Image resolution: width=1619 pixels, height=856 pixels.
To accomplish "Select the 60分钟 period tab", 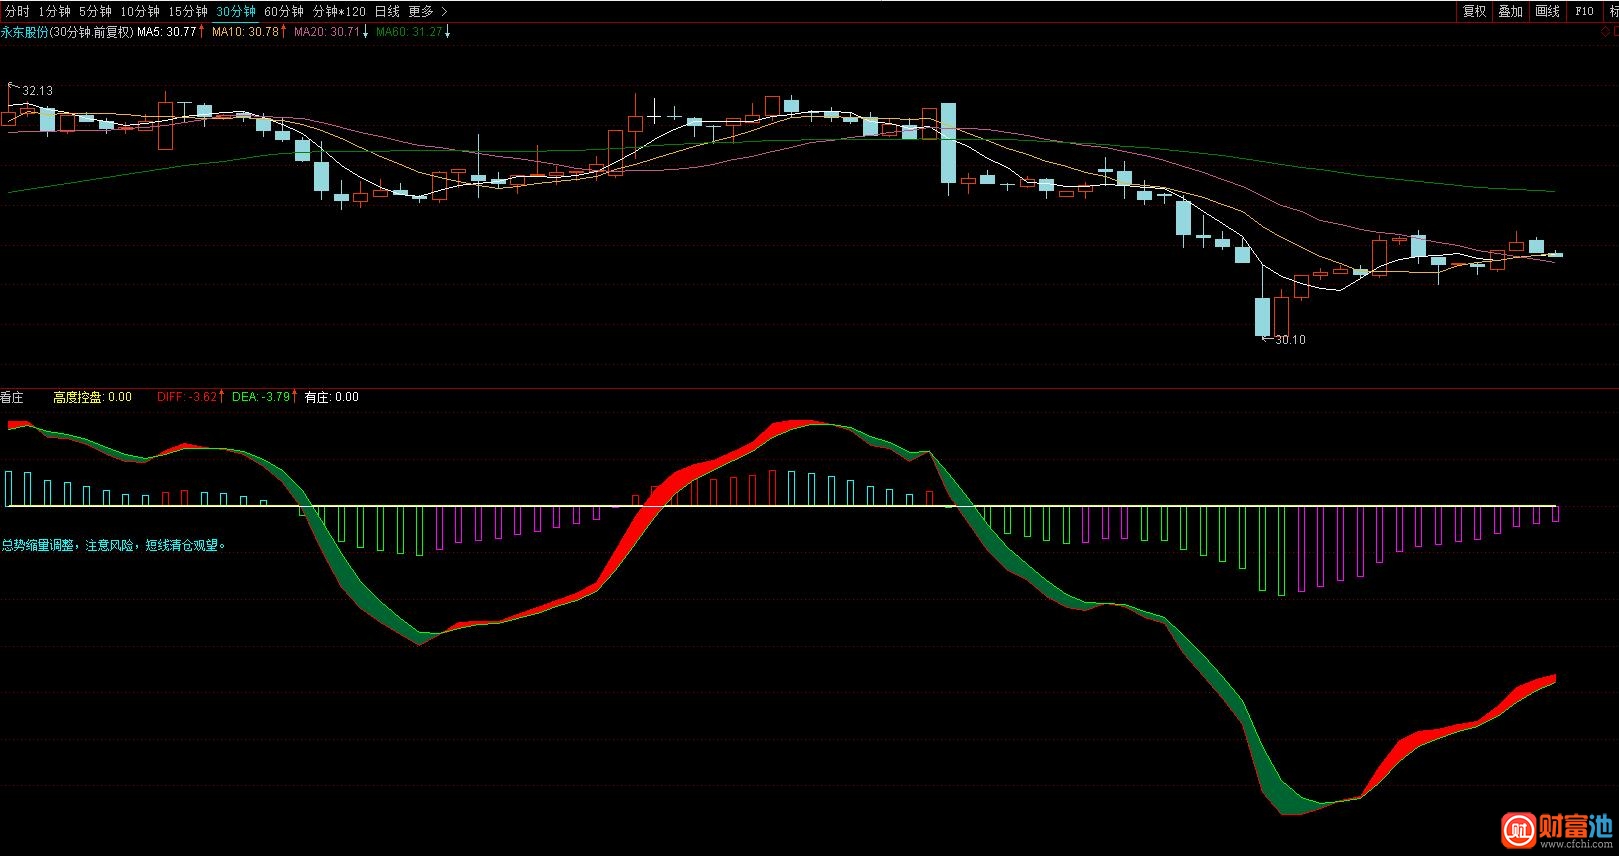I will [x=283, y=11].
